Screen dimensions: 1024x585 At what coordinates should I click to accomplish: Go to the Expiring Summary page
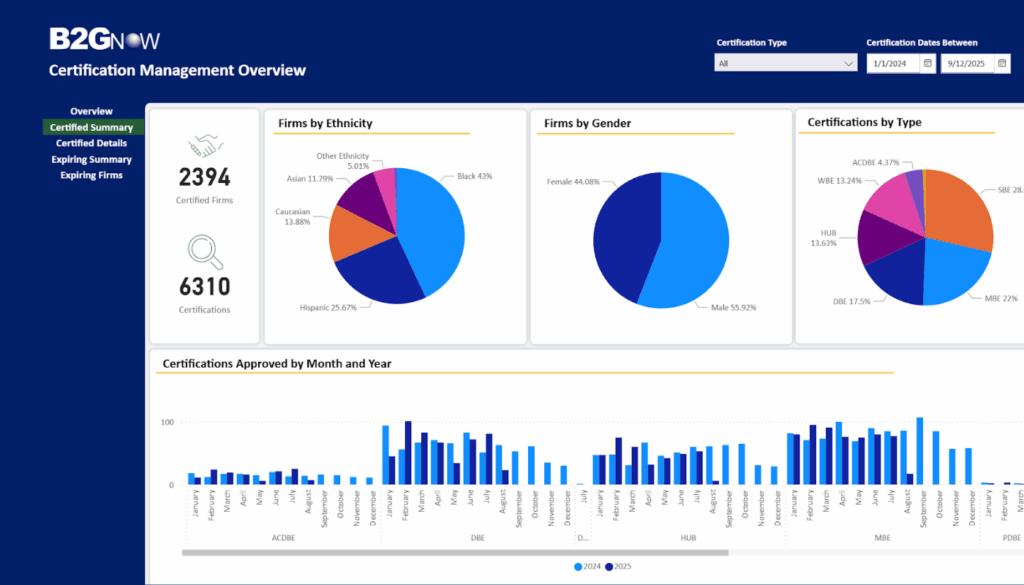point(91,159)
